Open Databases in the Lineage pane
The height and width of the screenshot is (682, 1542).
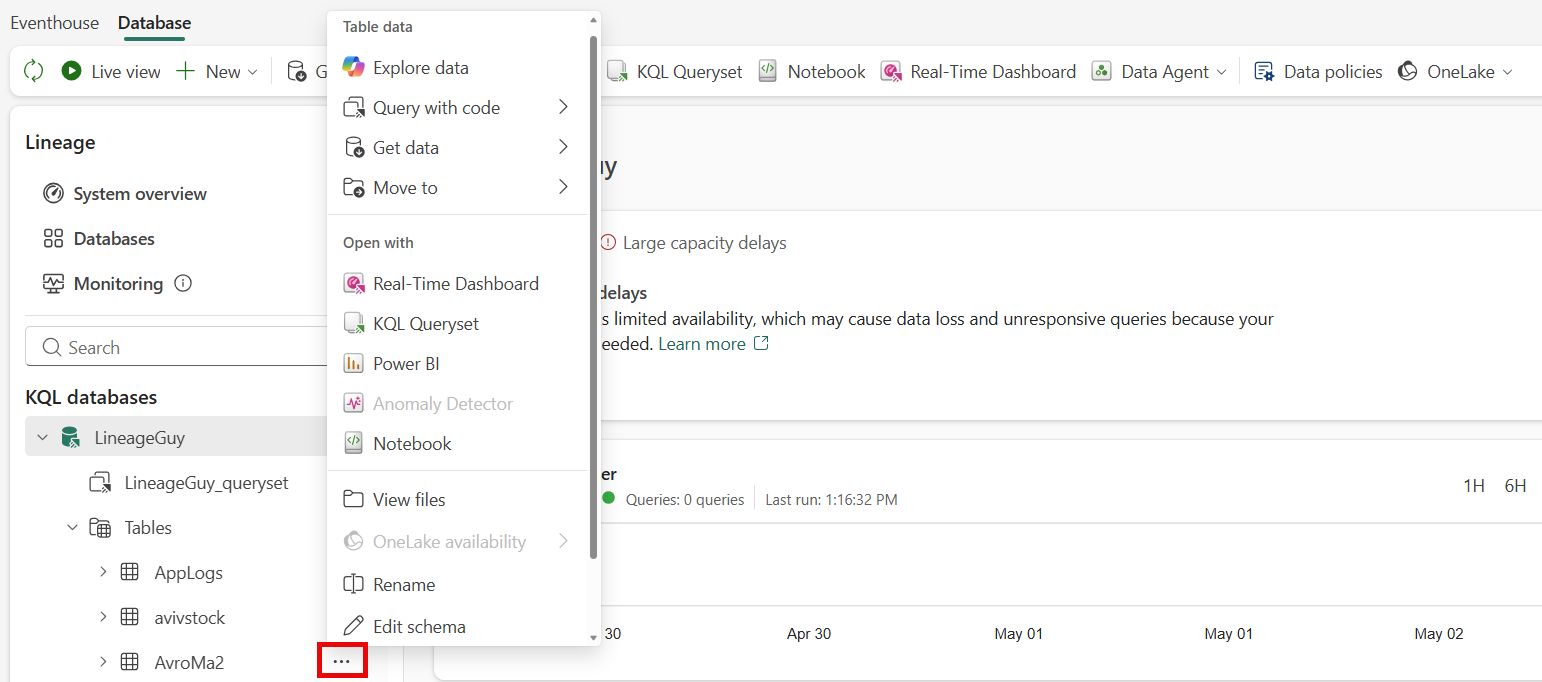pos(99,239)
